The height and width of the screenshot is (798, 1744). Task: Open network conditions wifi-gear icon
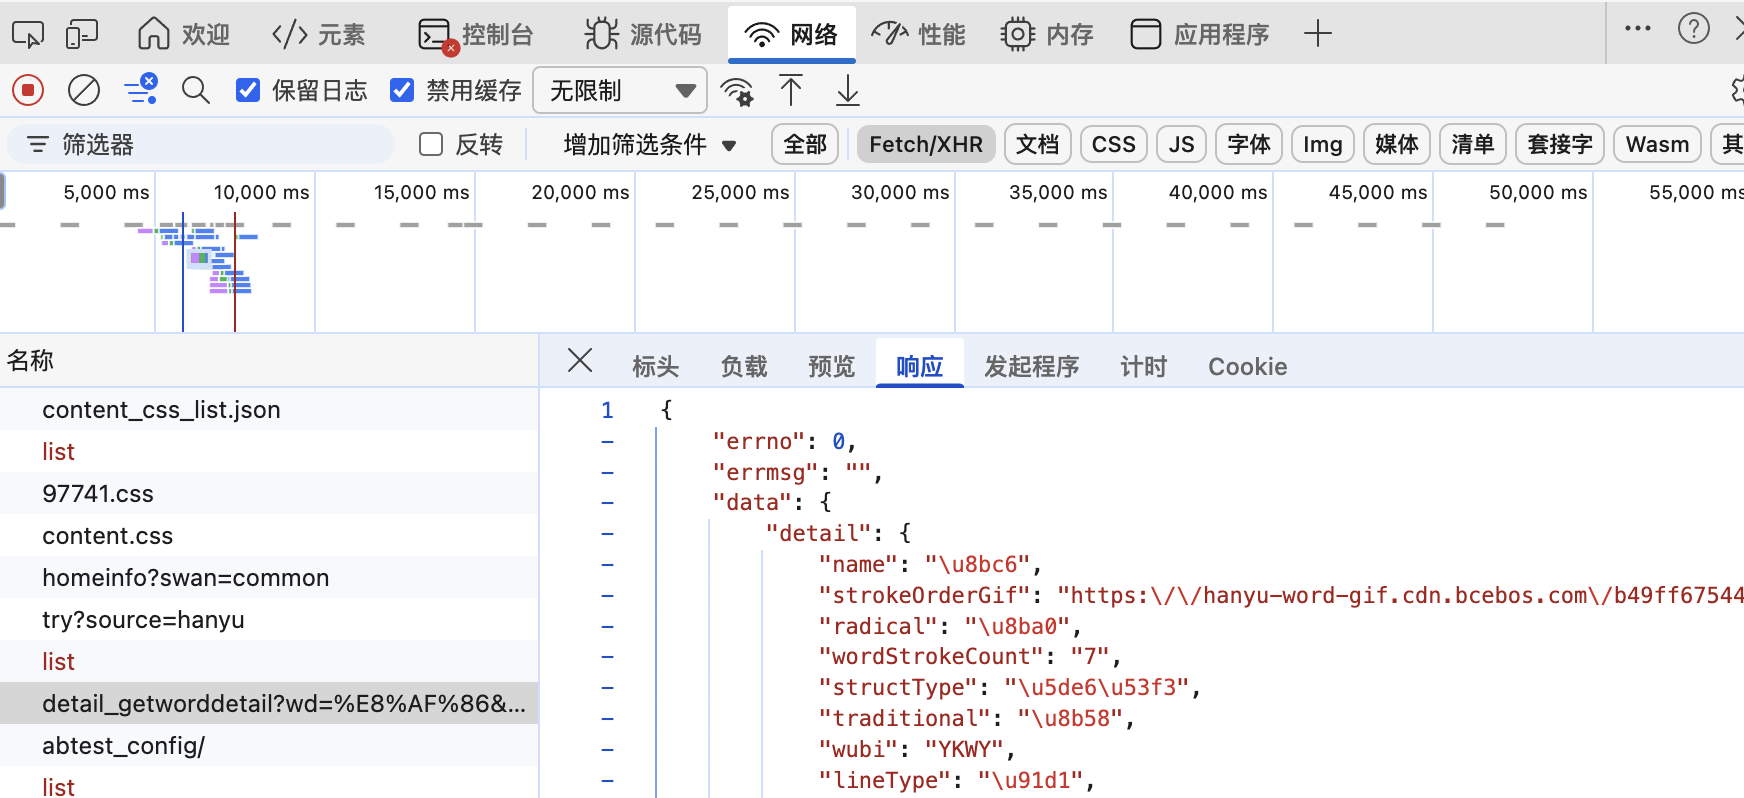point(738,91)
